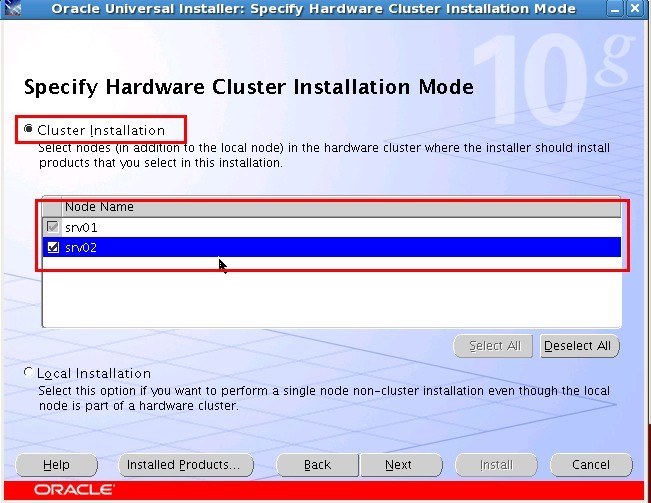Click the srv01 node name
This screenshot has height=503, width=651.
(x=81, y=227)
